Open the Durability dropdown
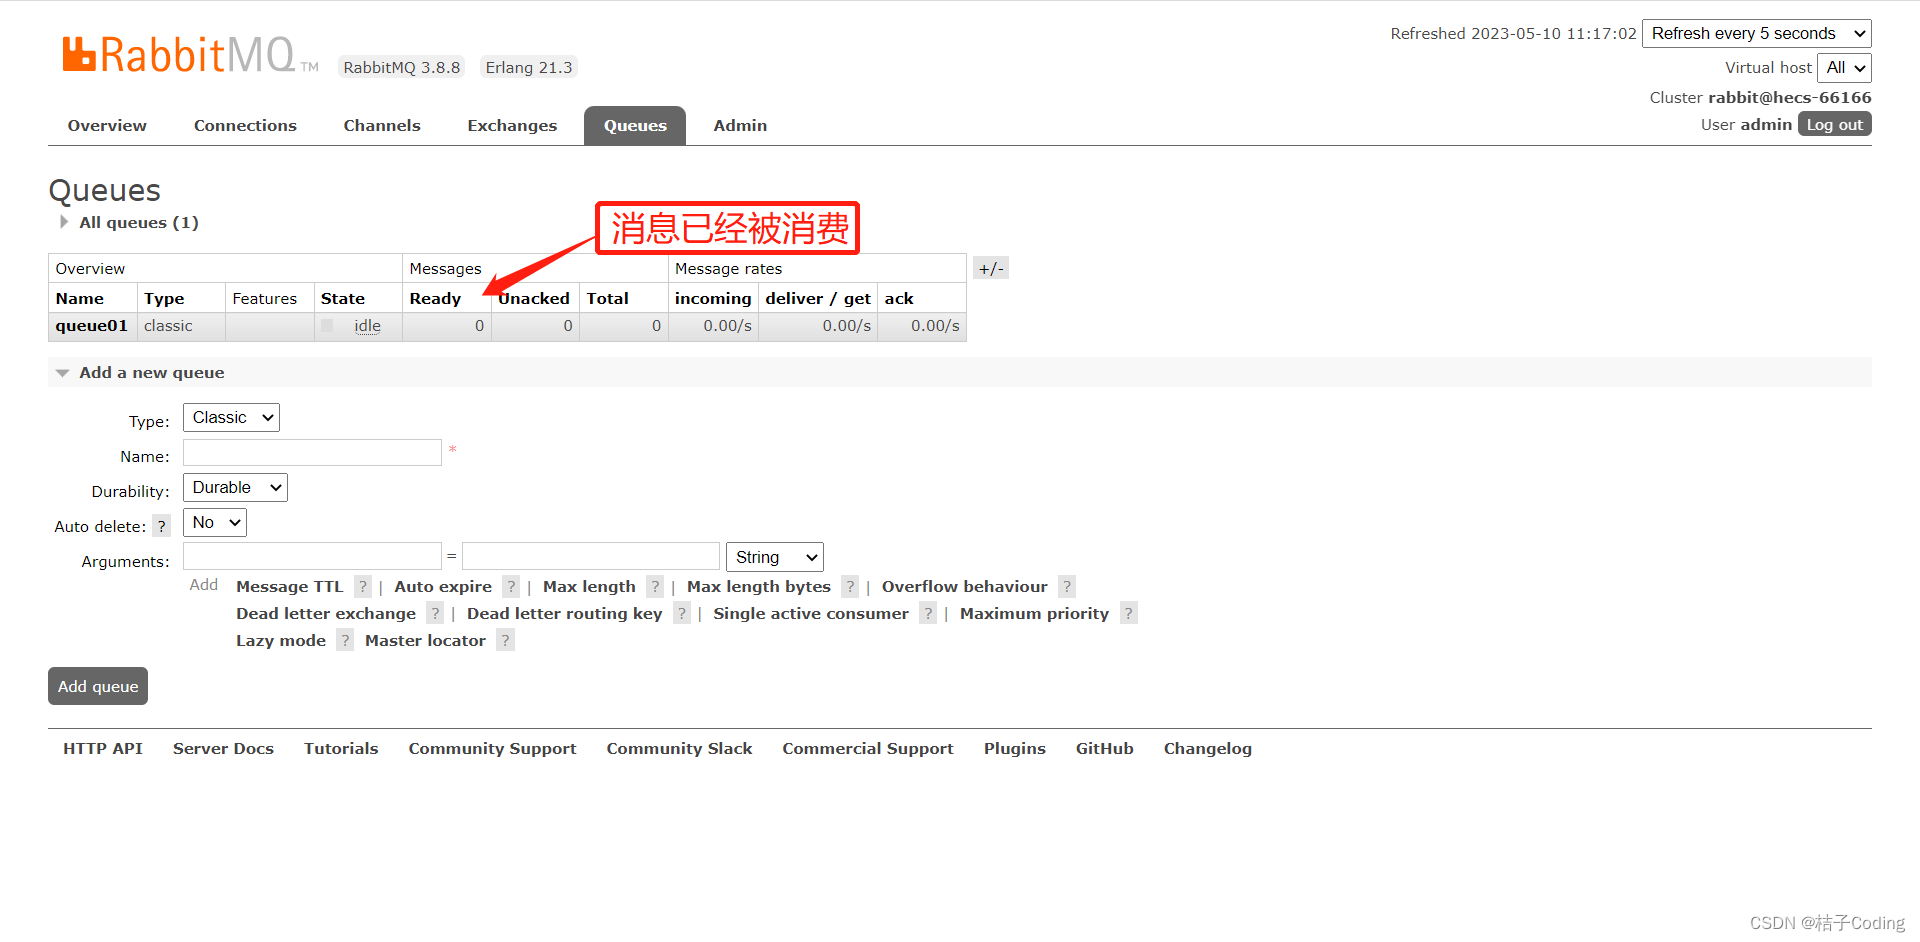The width and height of the screenshot is (1920, 942). (235, 487)
